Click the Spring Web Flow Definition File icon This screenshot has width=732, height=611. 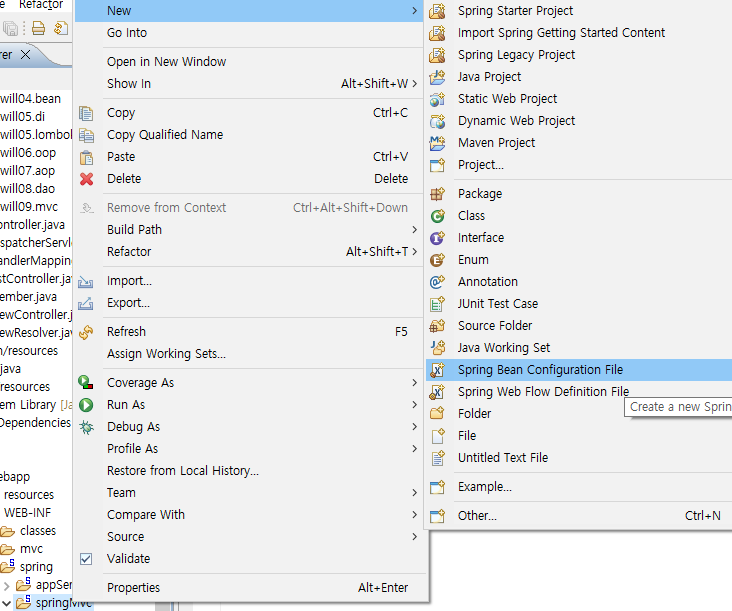pyautogui.click(x=437, y=392)
